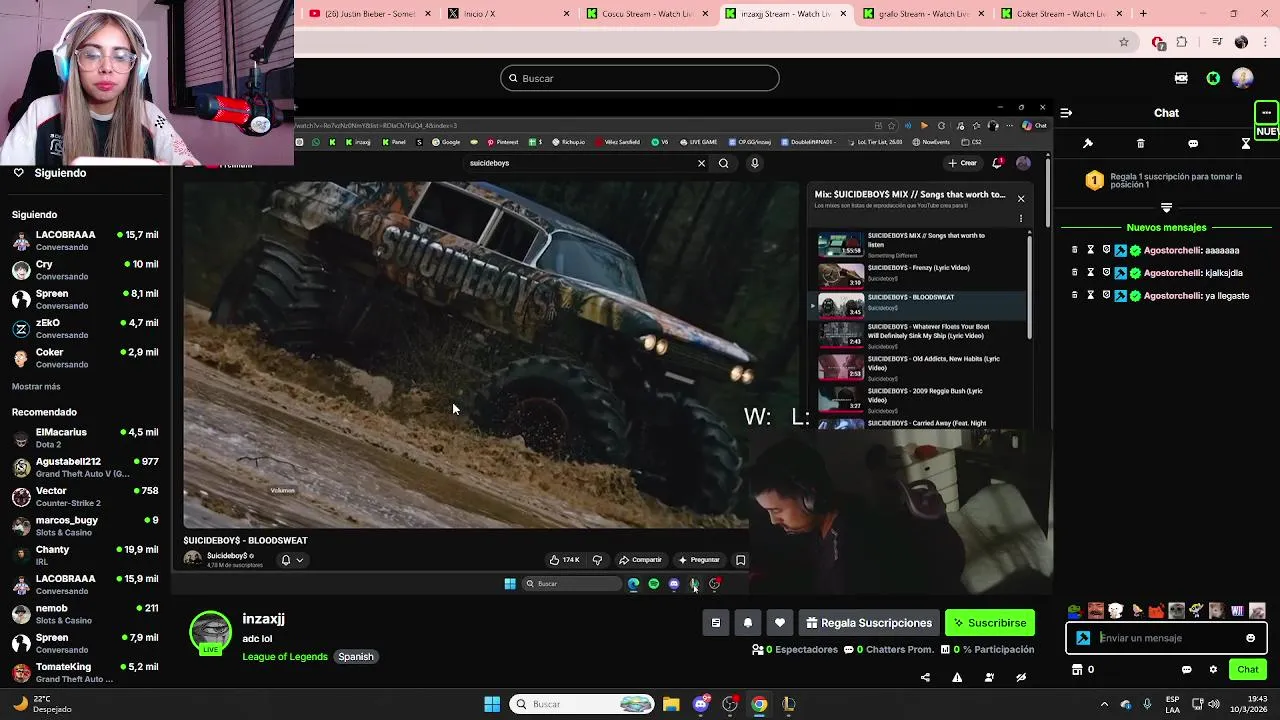Report the stream with the warning triangle icon

pos(957,678)
